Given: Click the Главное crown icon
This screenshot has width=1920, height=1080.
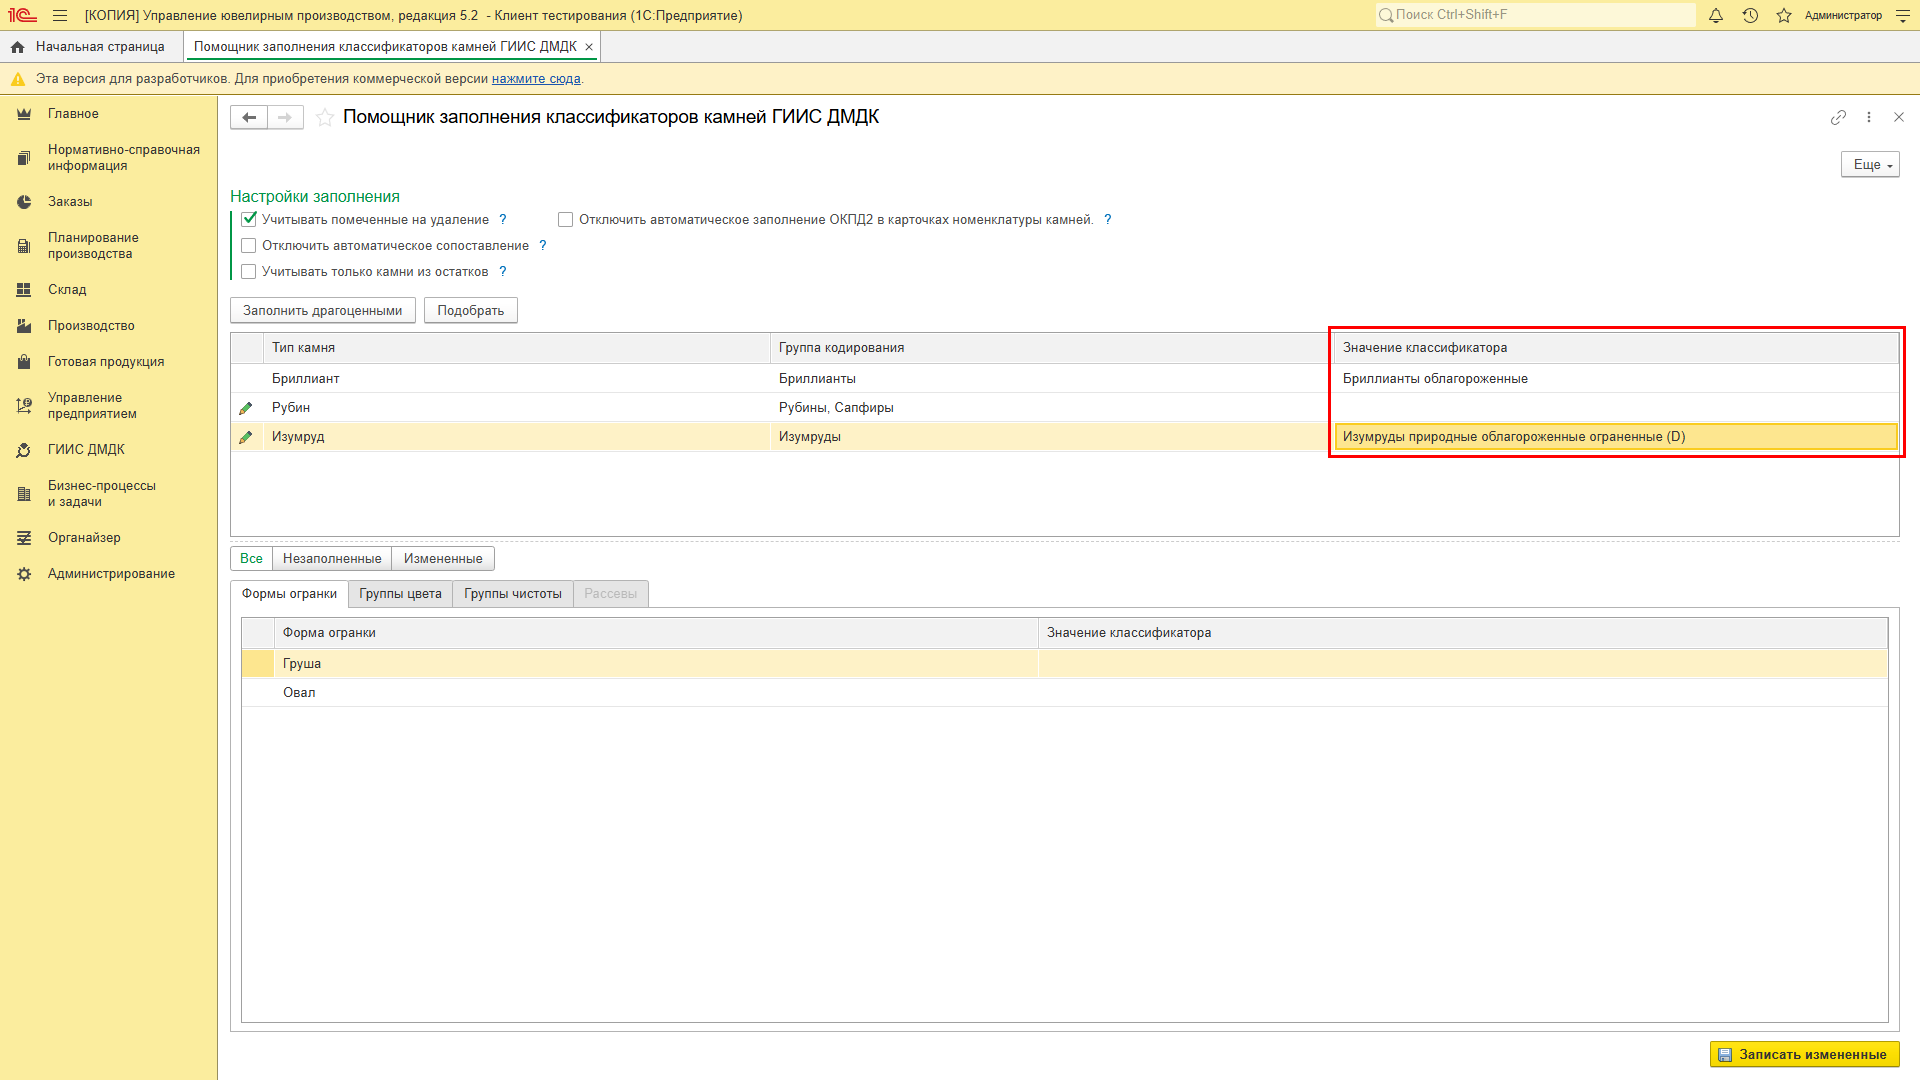Looking at the screenshot, I should tap(24, 114).
